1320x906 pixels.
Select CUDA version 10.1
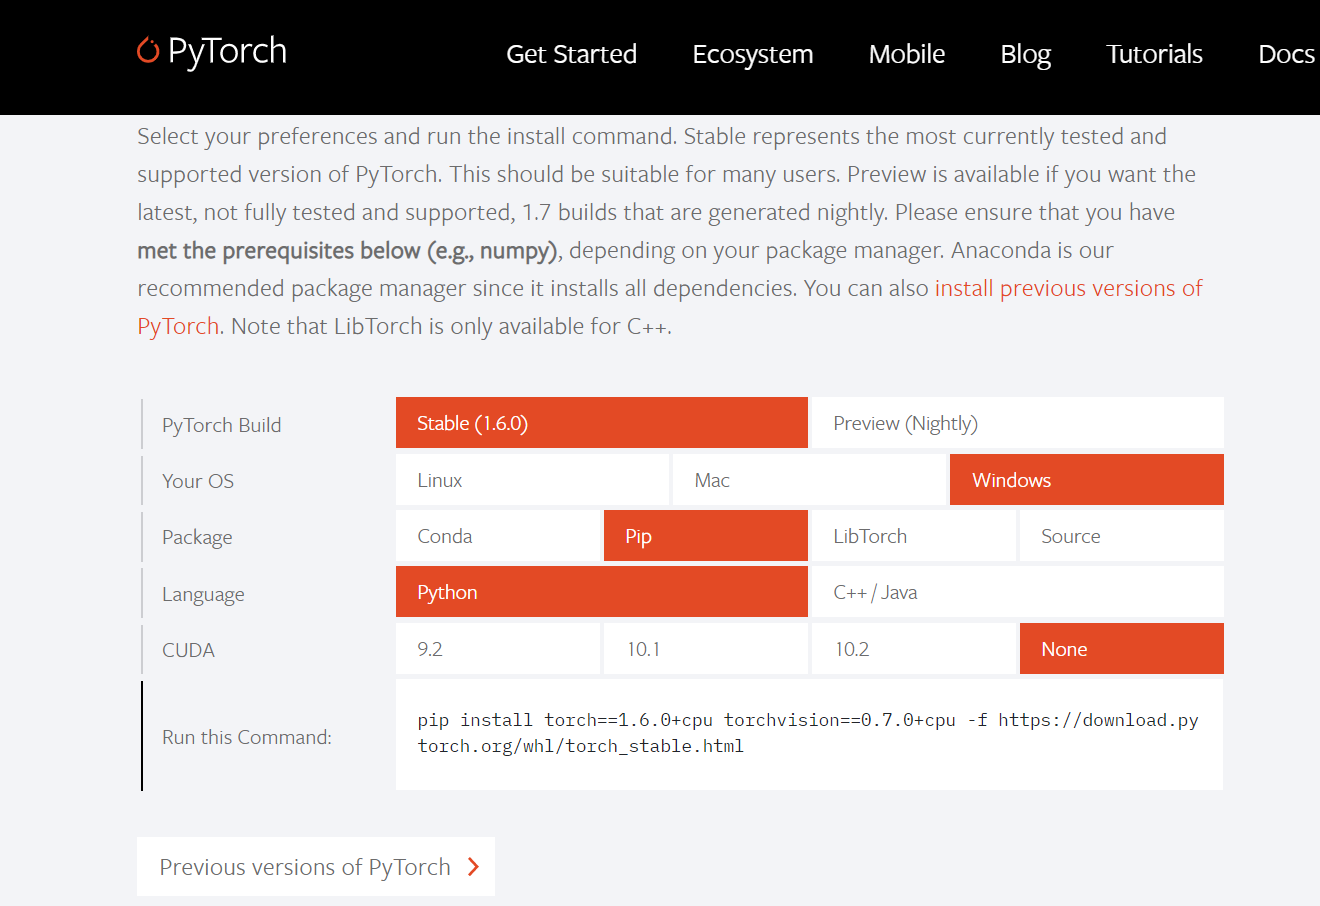[x=706, y=649]
